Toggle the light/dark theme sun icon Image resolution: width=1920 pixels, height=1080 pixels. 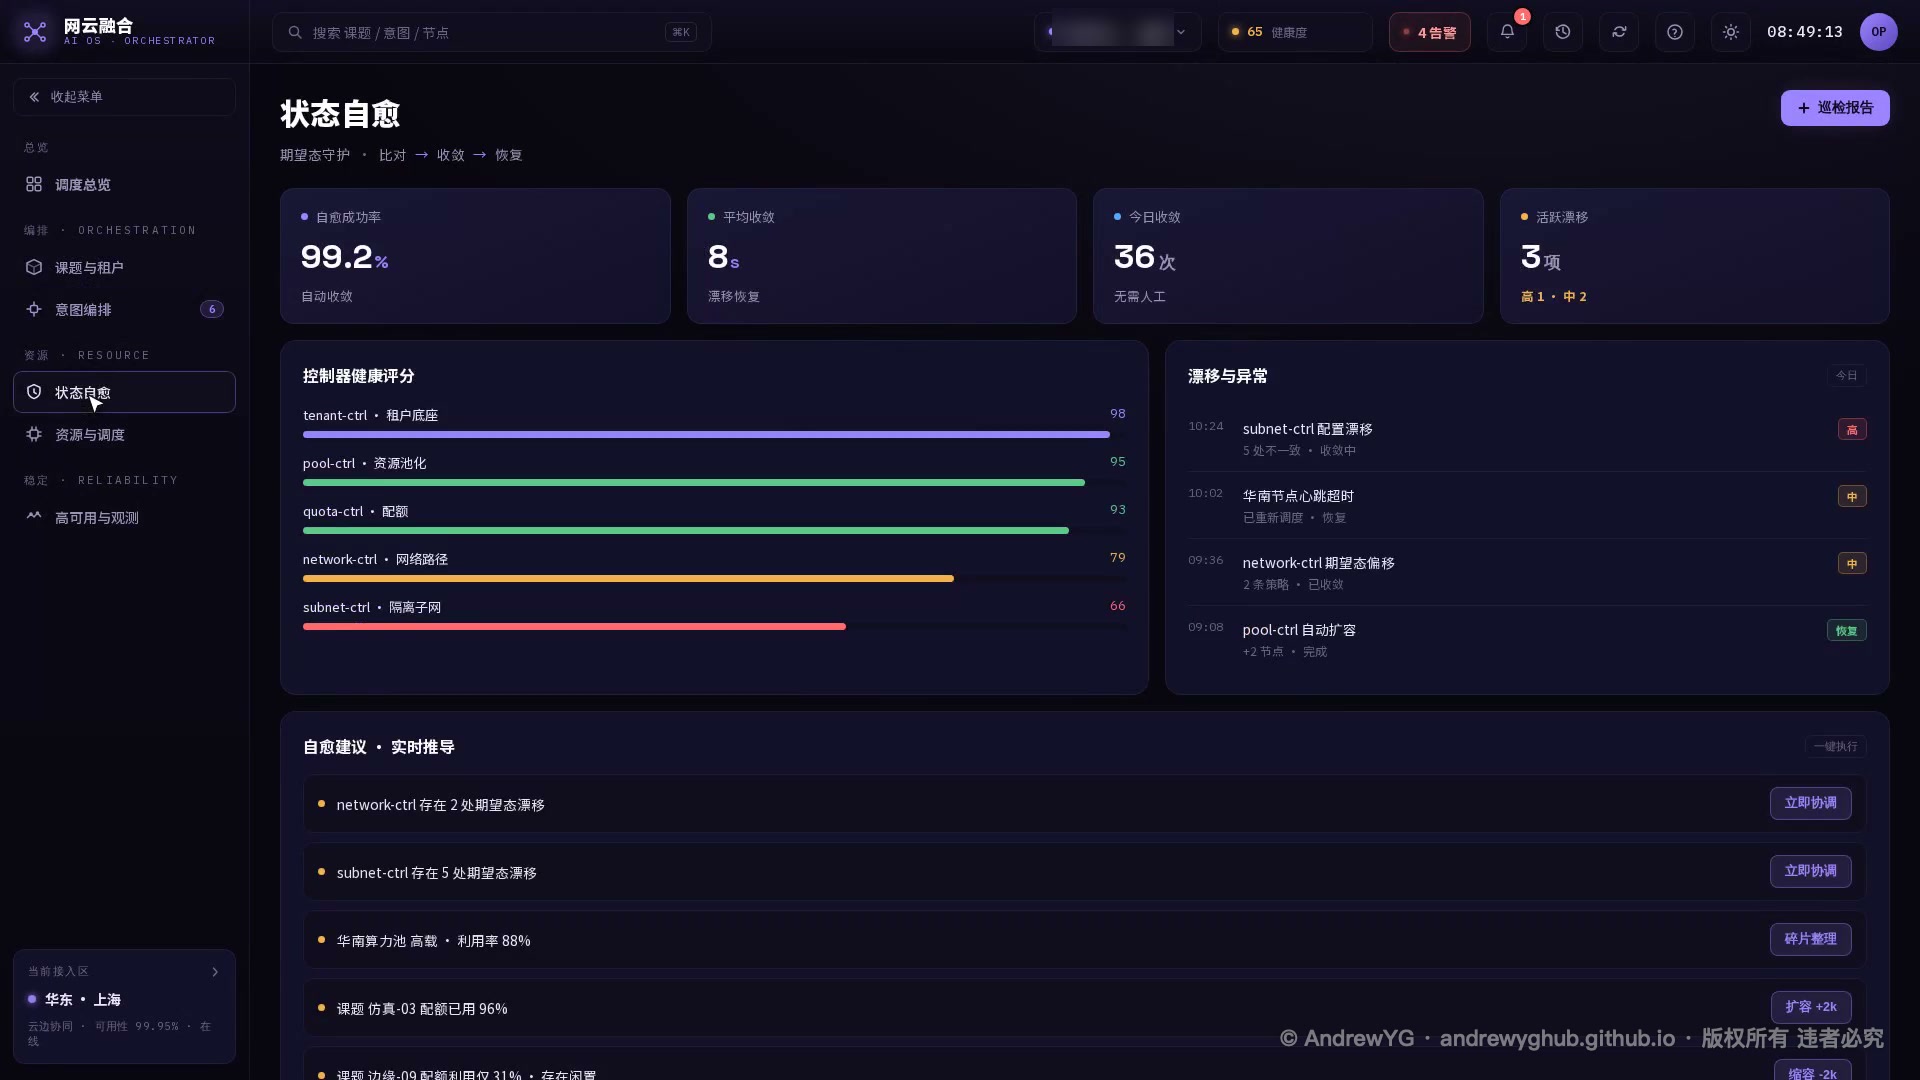click(x=1731, y=32)
